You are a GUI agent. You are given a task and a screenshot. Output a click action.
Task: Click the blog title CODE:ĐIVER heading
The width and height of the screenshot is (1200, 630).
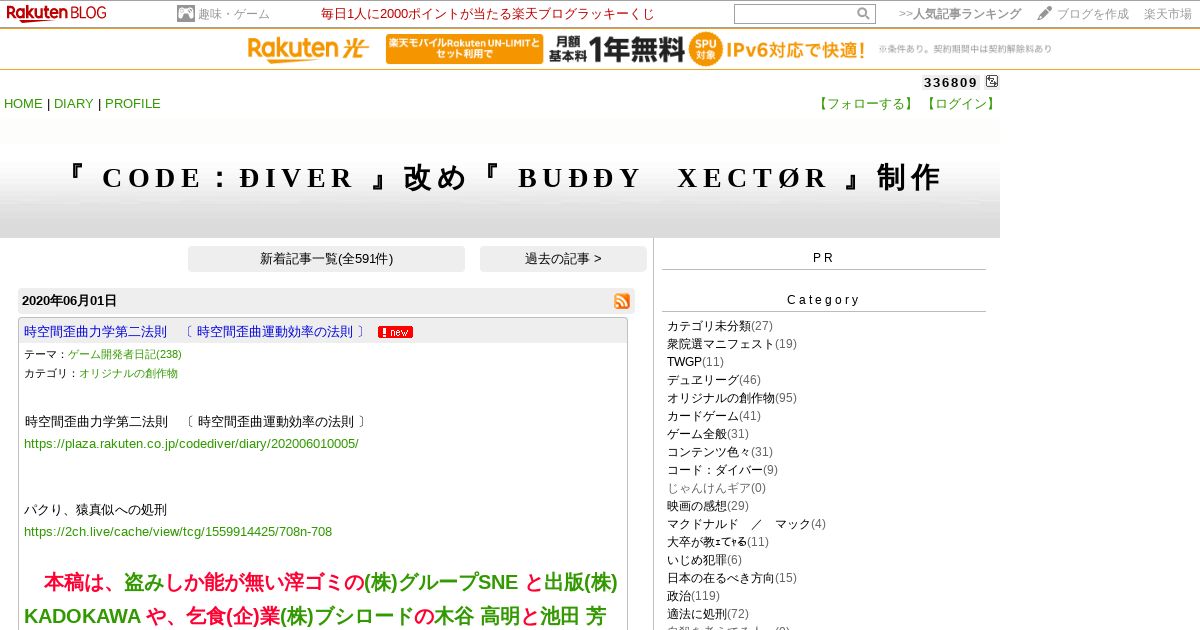pyautogui.click(x=500, y=178)
